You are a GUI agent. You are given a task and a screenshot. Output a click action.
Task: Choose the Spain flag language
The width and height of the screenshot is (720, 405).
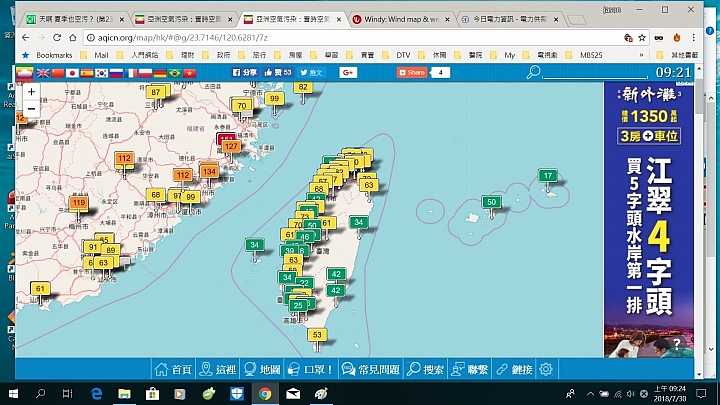pos(87,73)
